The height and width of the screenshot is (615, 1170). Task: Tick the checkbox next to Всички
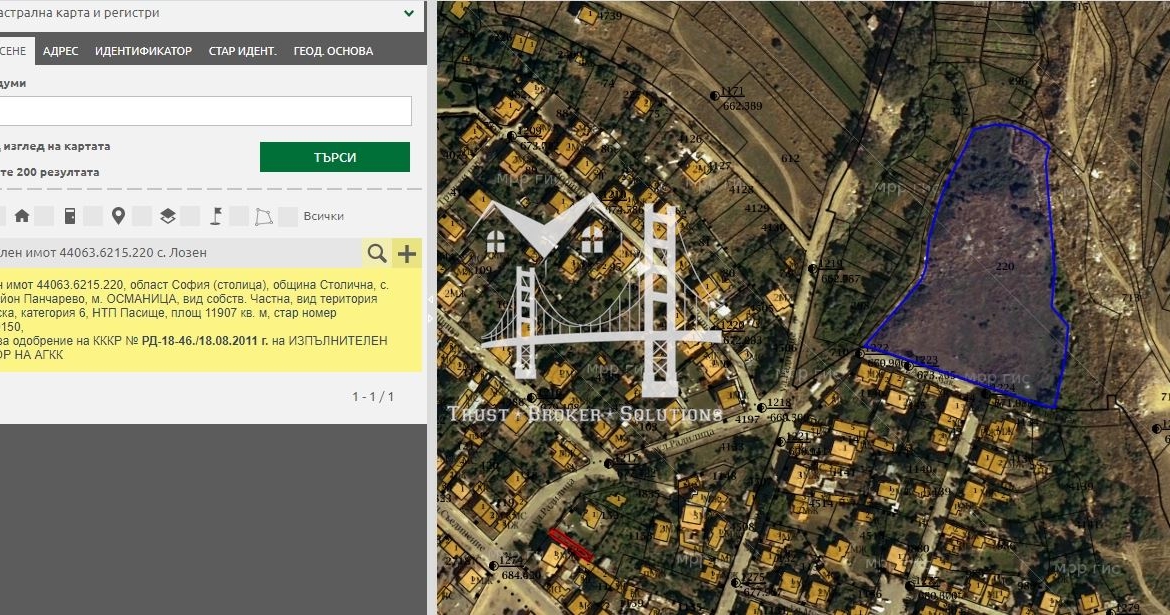click(x=288, y=216)
